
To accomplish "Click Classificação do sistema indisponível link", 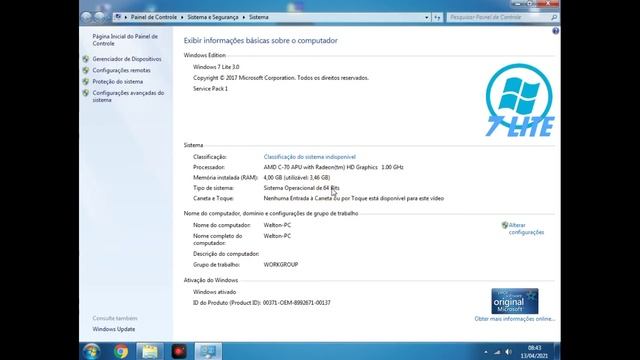I will pyautogui.click(x=309, y=157).
